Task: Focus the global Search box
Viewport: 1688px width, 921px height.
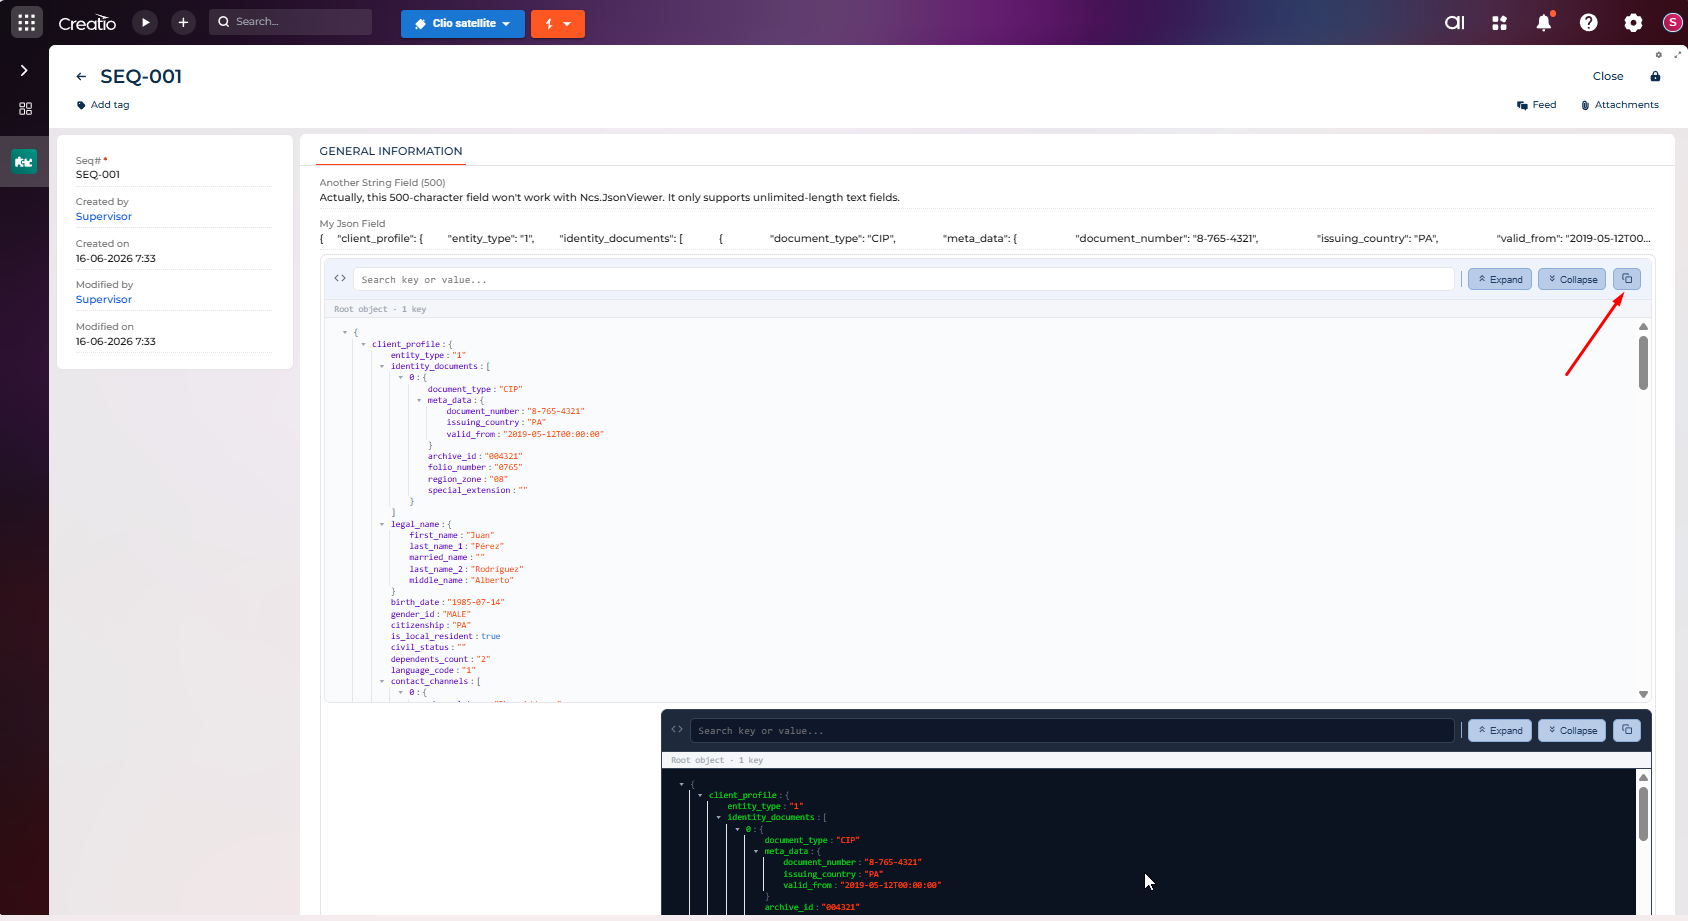Action: point(290,22)
